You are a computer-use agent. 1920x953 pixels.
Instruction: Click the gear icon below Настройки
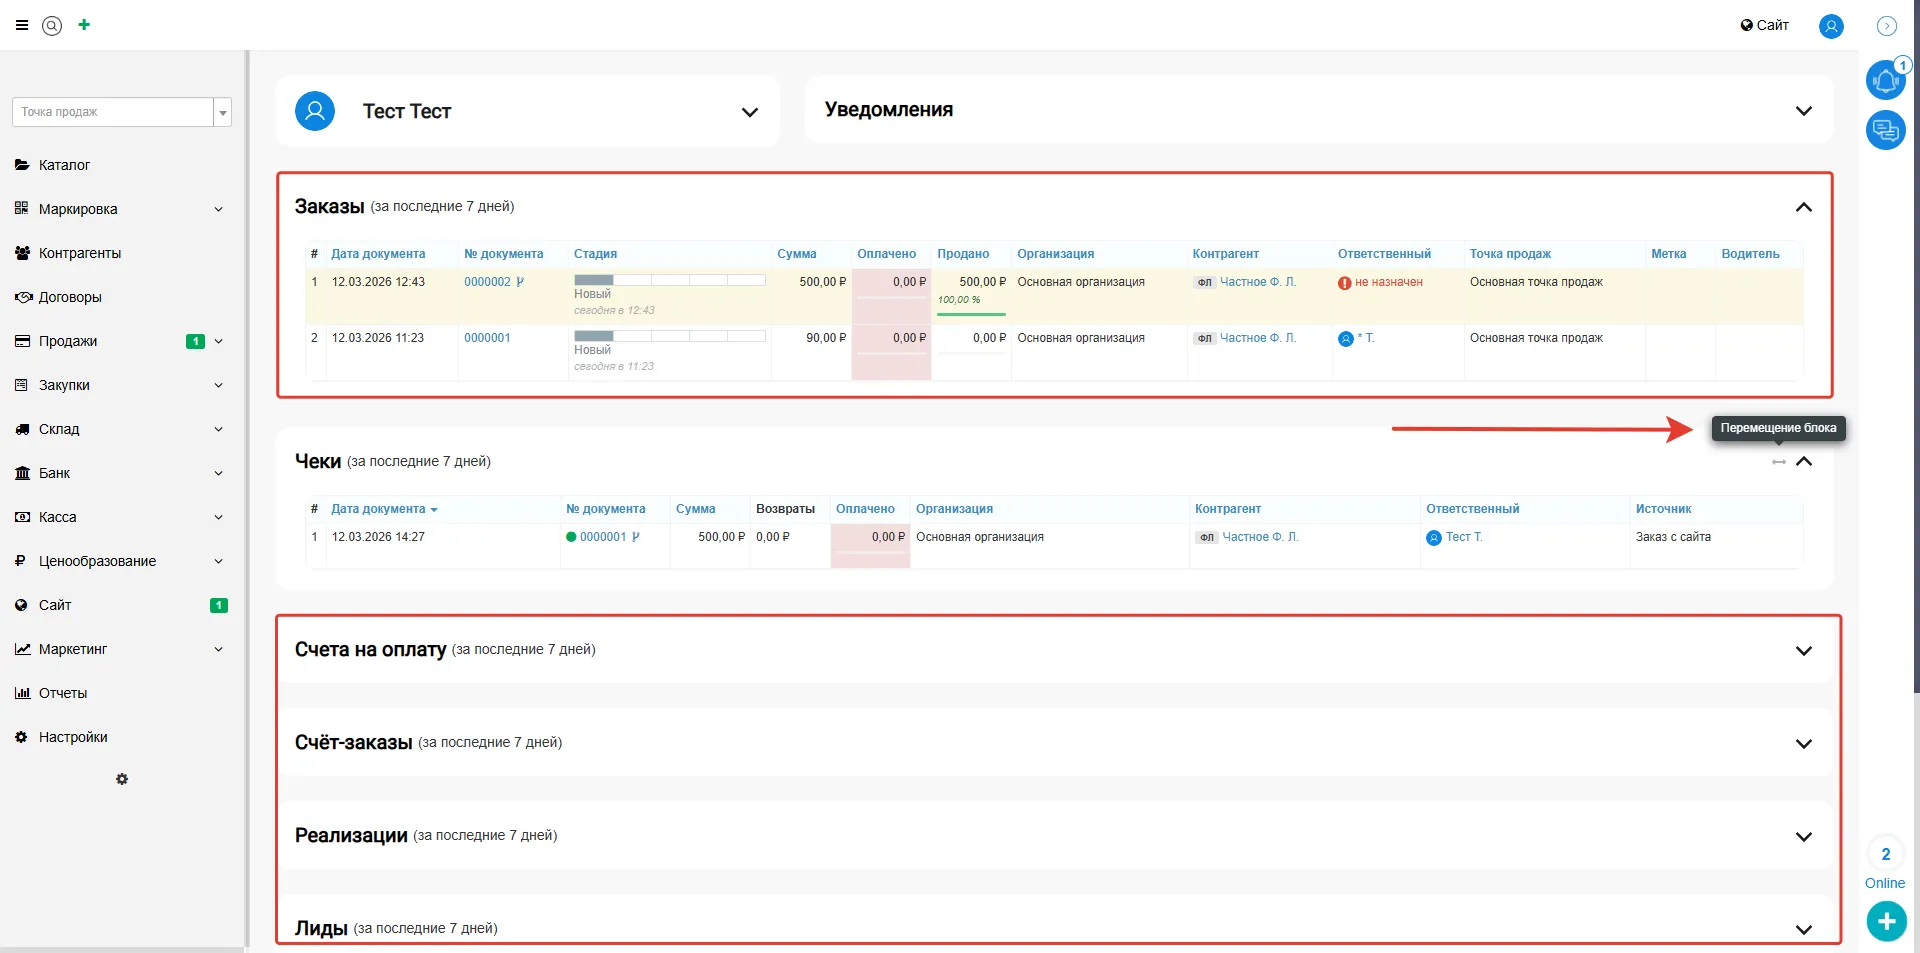tap(122, 779)
